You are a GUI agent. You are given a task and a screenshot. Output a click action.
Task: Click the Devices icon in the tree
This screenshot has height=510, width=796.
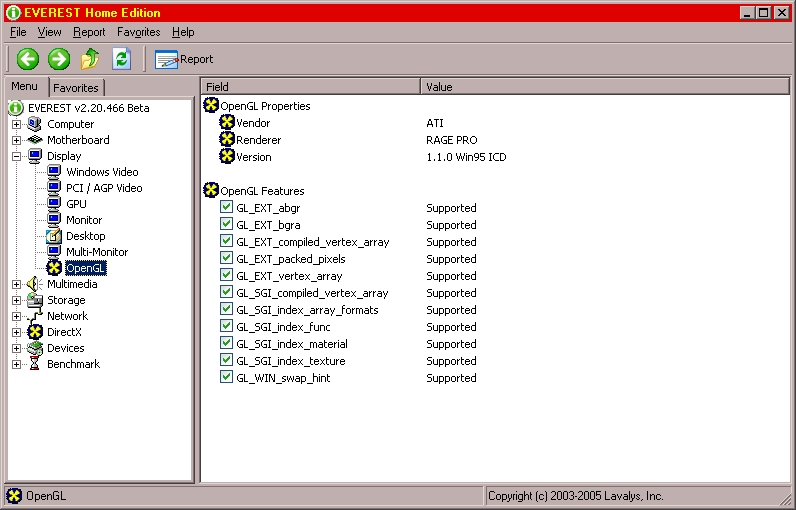pyautogui.click(x=35, y=348)
